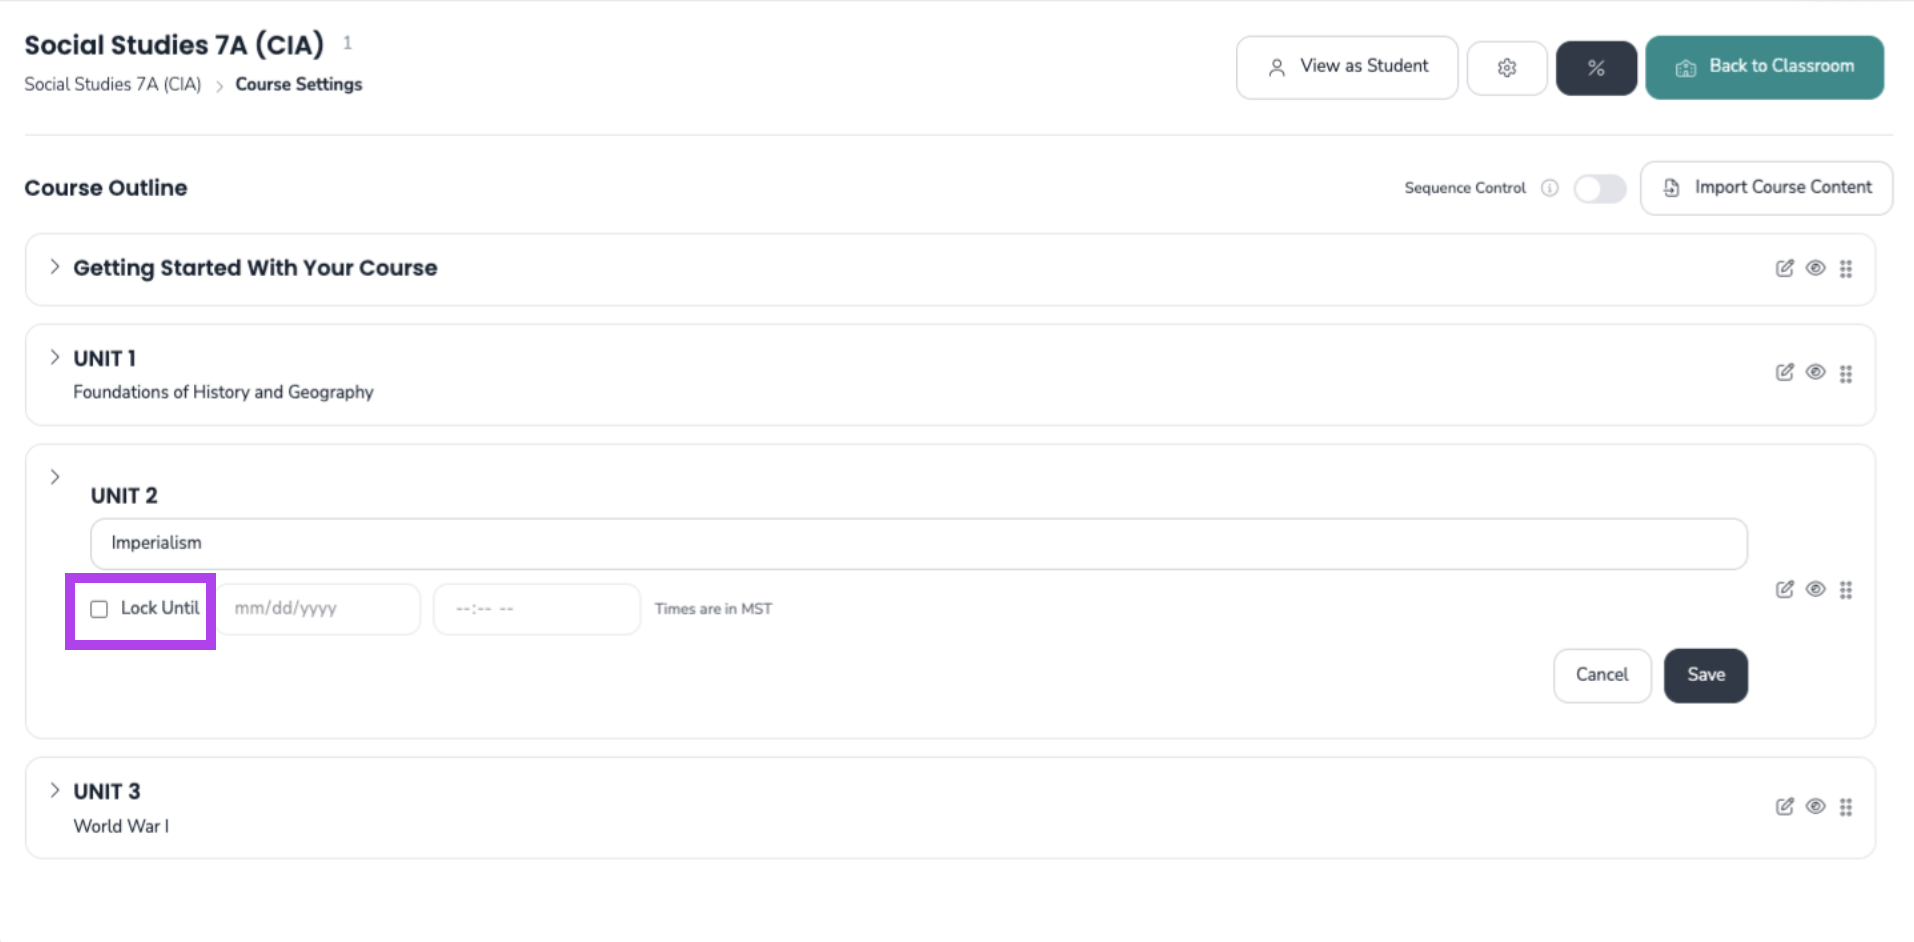The image size is (1914, 942).
Task: Click the classroom icon in Back to Classroom
Action: [x=1686, y=68]
